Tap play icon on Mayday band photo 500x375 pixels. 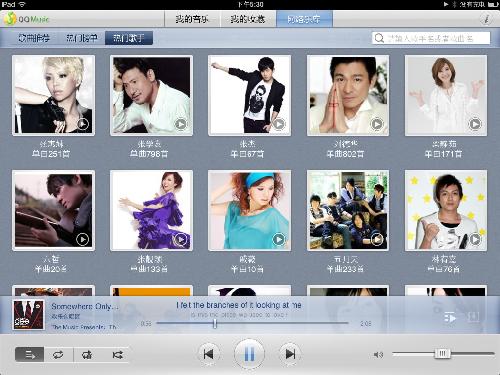pyautogui.click(x=377, y=239)
